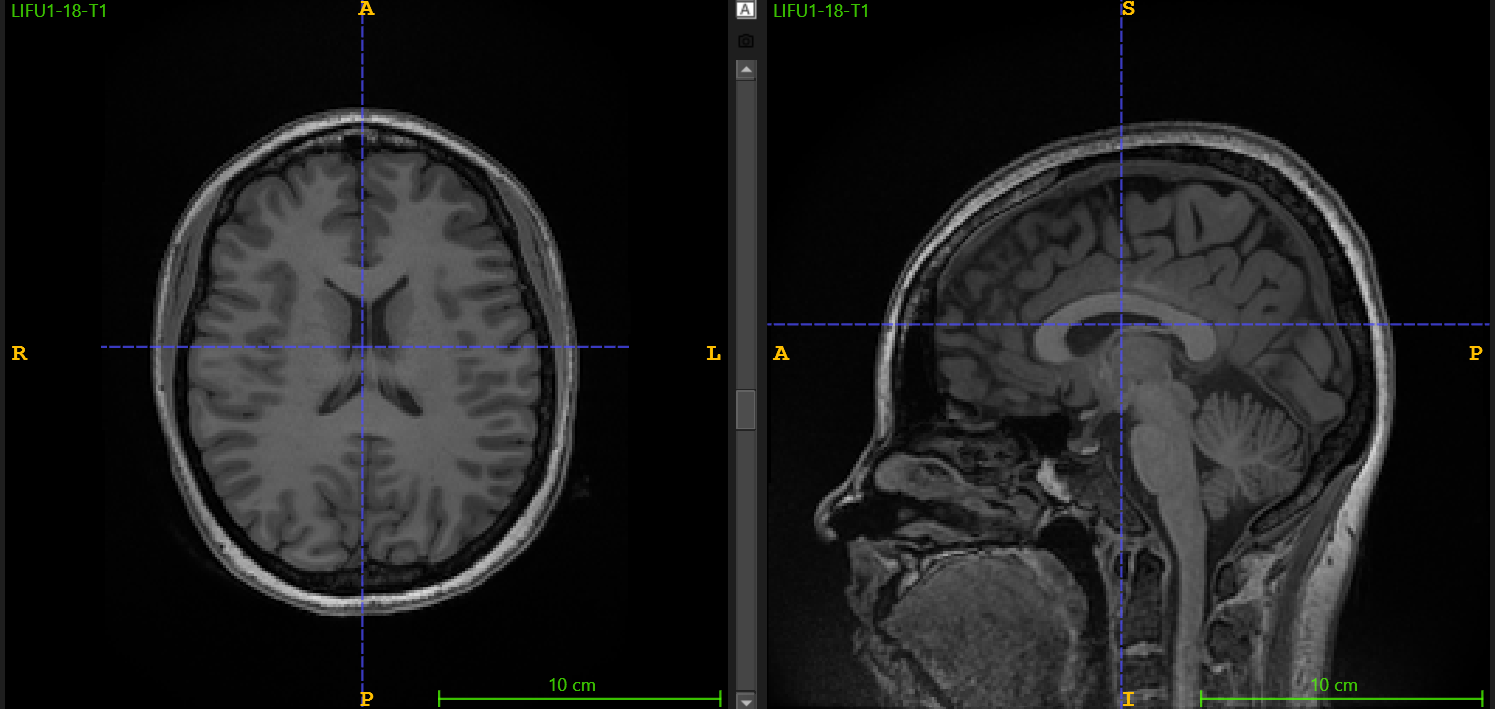The width and height of the screenshot is (1495, 709).
Task: Click the "L" left-side orientation marker
Action: (x=714, y=353)
